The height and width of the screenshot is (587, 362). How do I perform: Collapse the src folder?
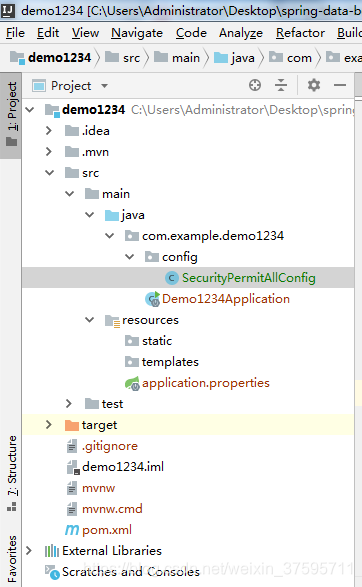point(49,173)
